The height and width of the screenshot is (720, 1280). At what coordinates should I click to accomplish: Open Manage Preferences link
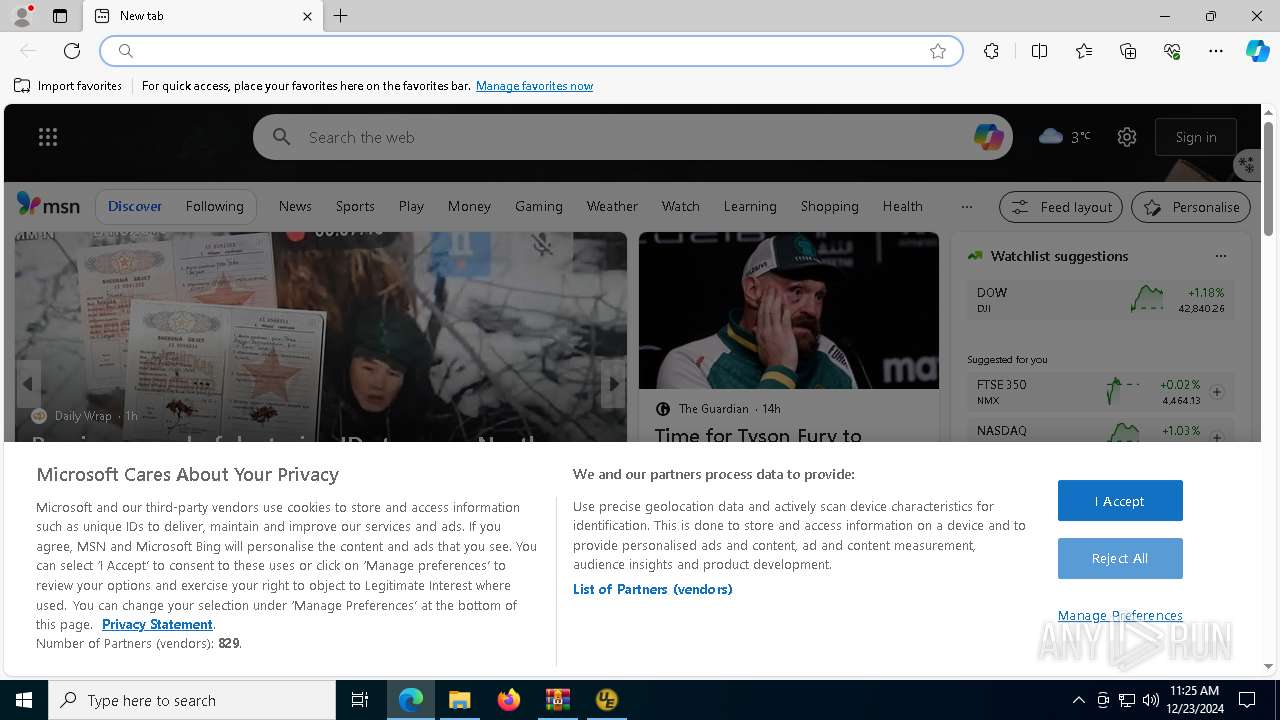point(1120,615)
